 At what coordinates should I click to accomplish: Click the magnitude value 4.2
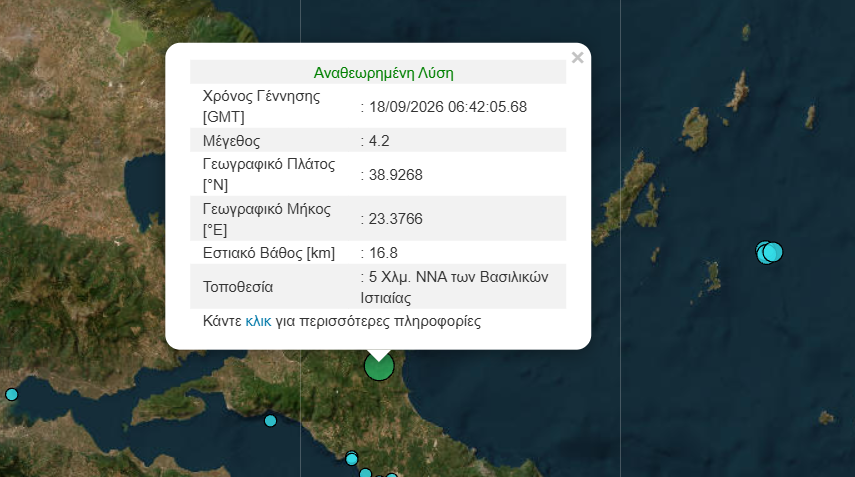379,141
